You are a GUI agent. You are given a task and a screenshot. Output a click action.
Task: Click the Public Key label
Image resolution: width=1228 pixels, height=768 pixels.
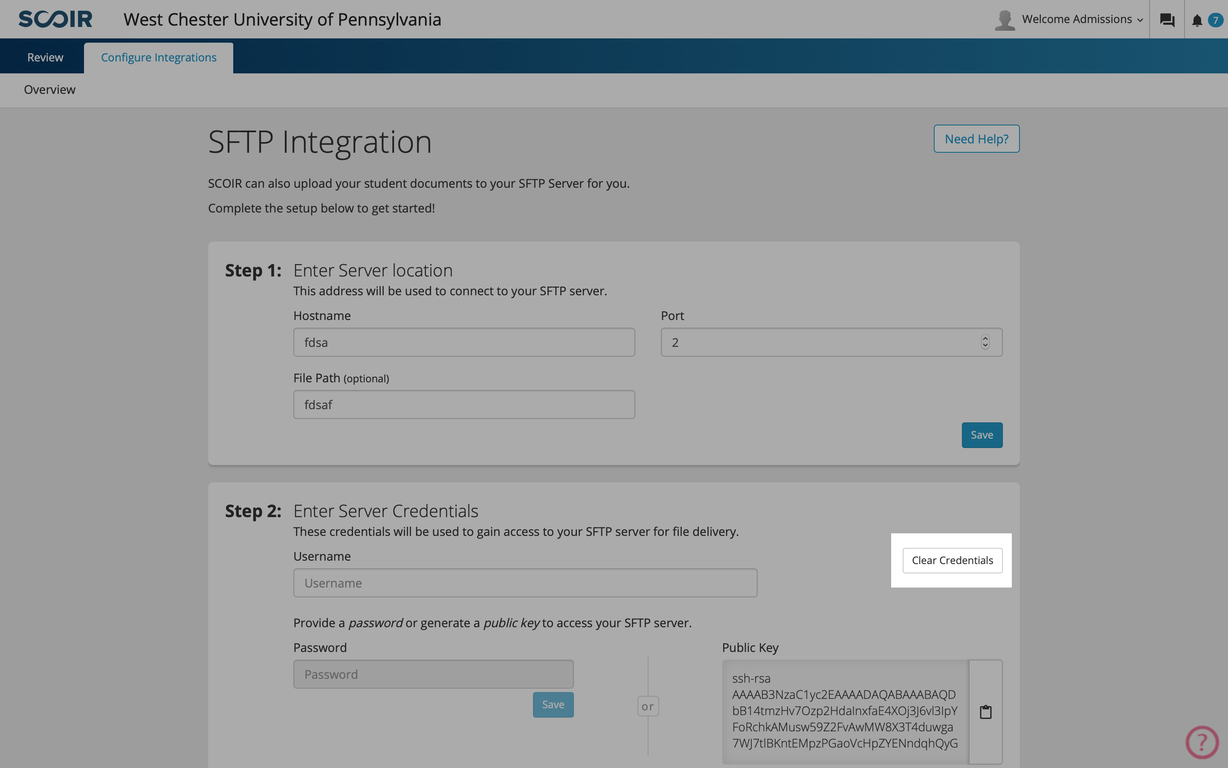click(x=750, y=647)
